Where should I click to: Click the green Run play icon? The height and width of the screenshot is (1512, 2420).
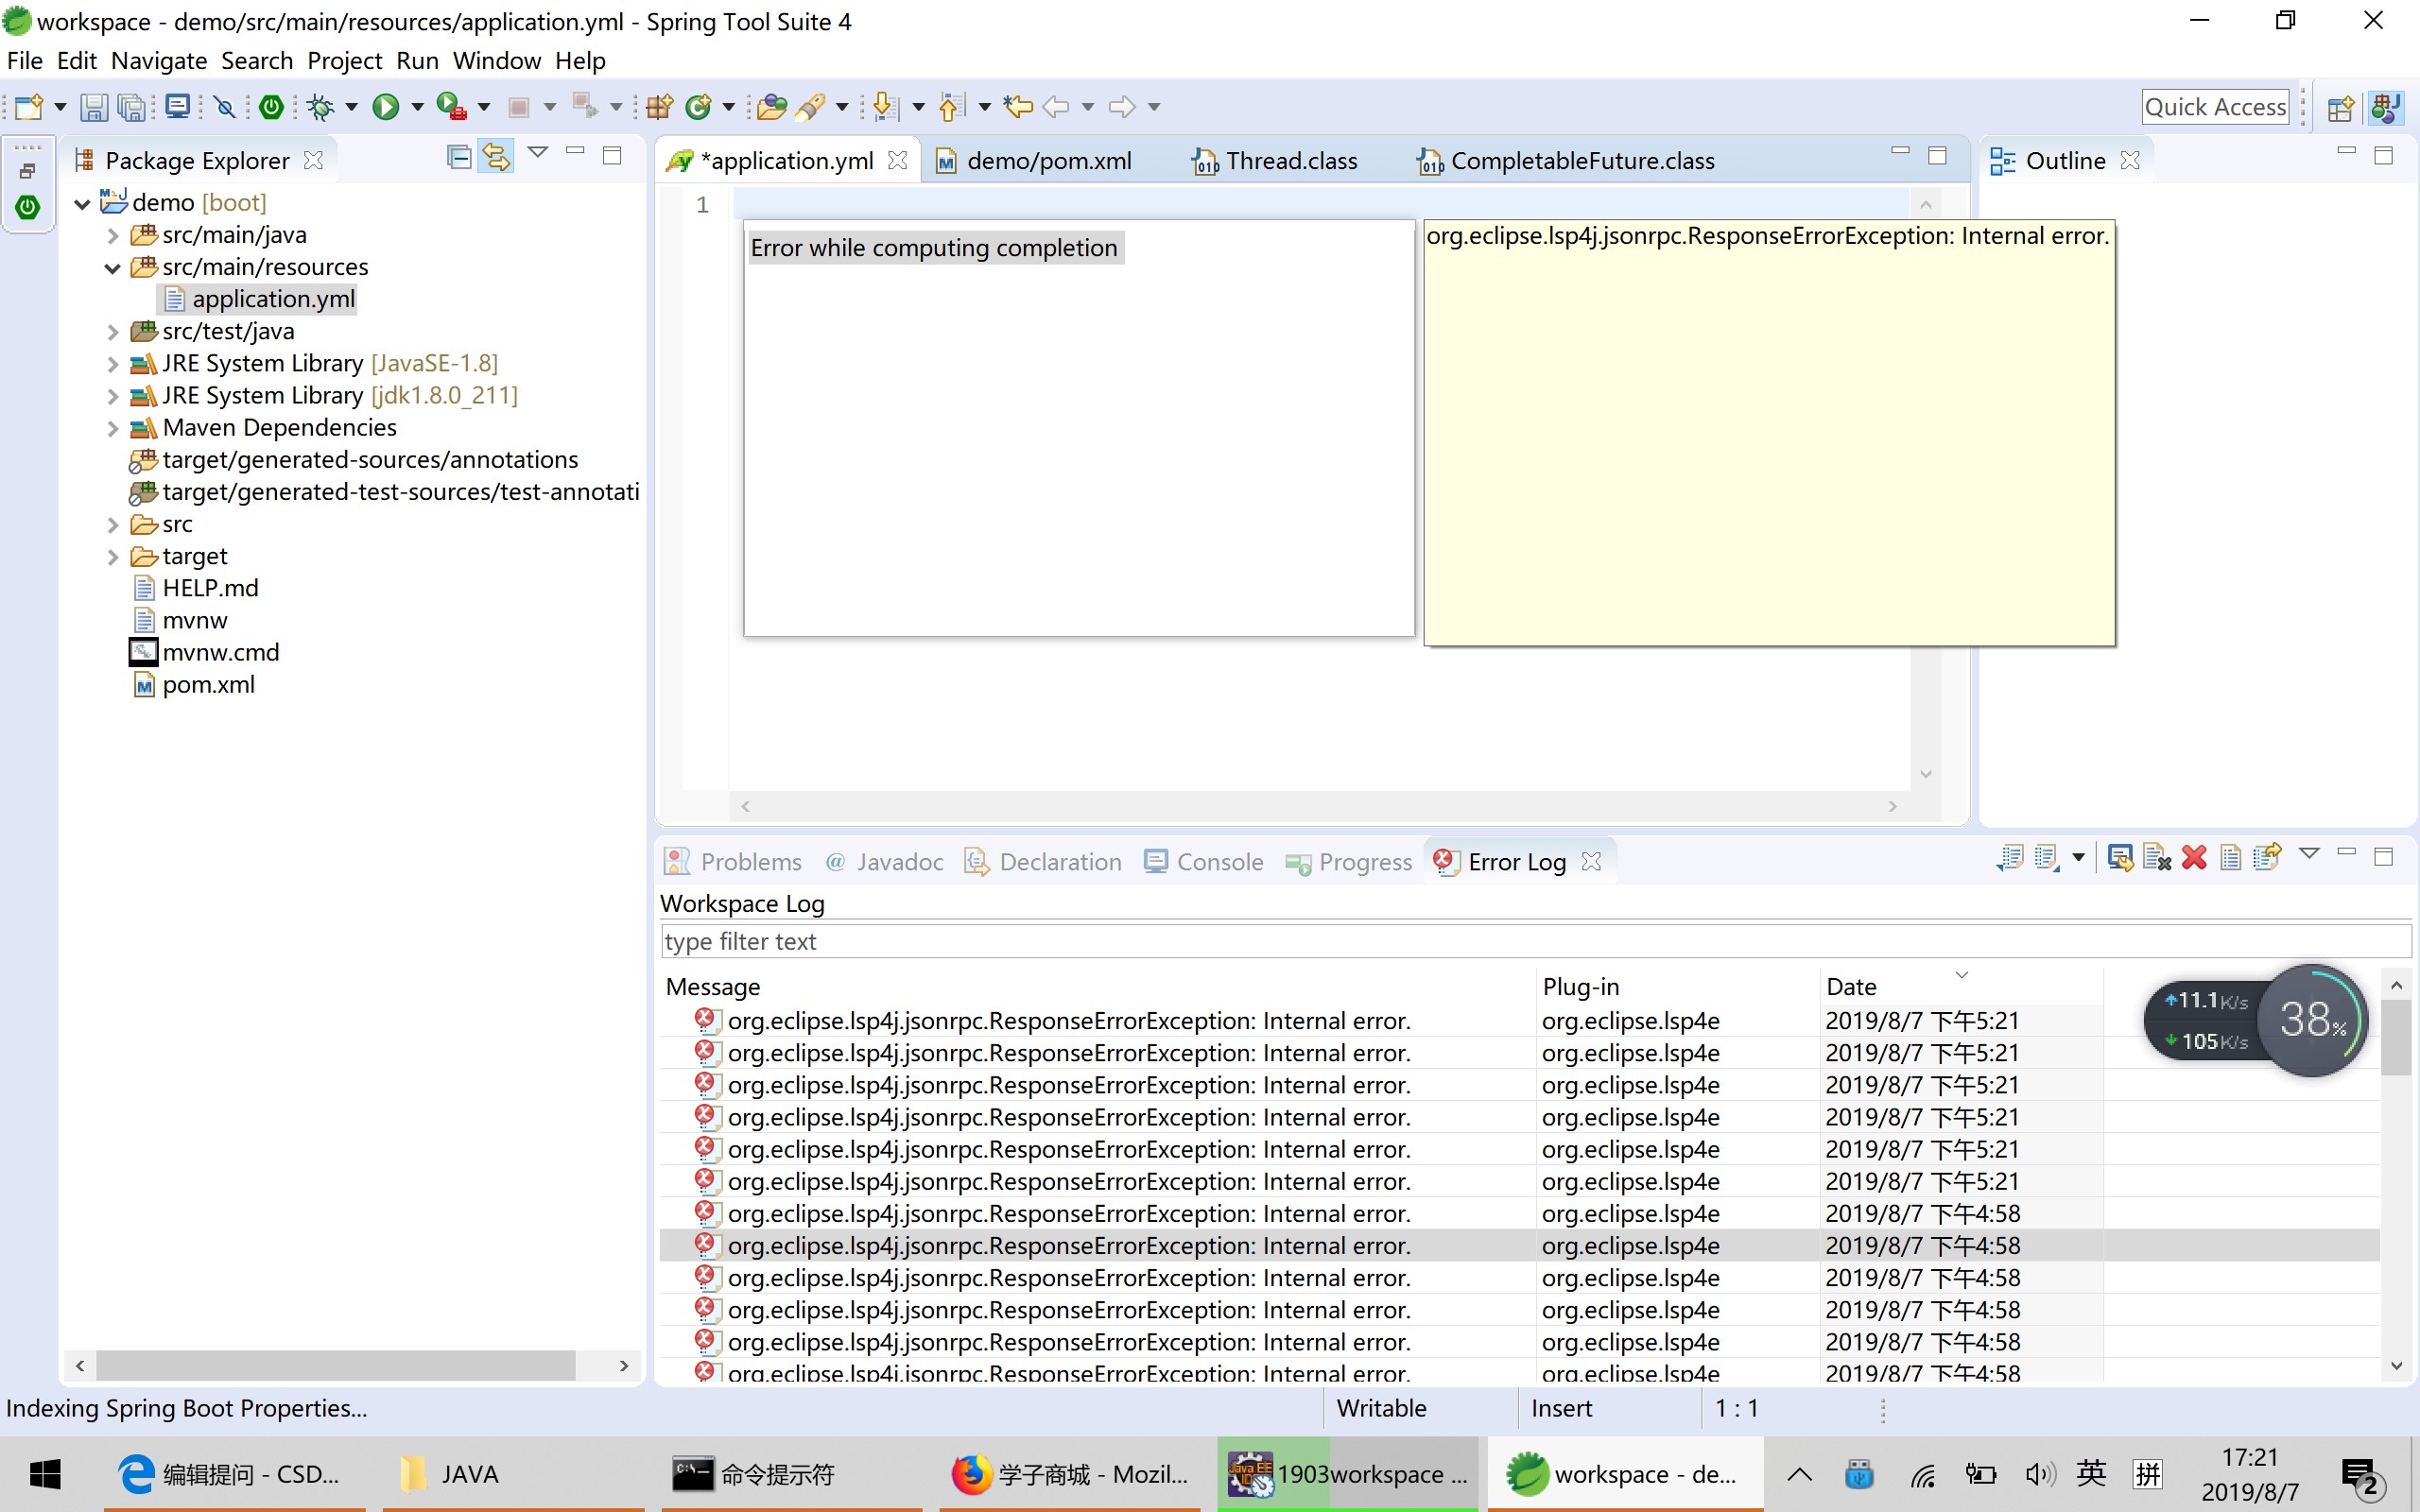[386, 107]
